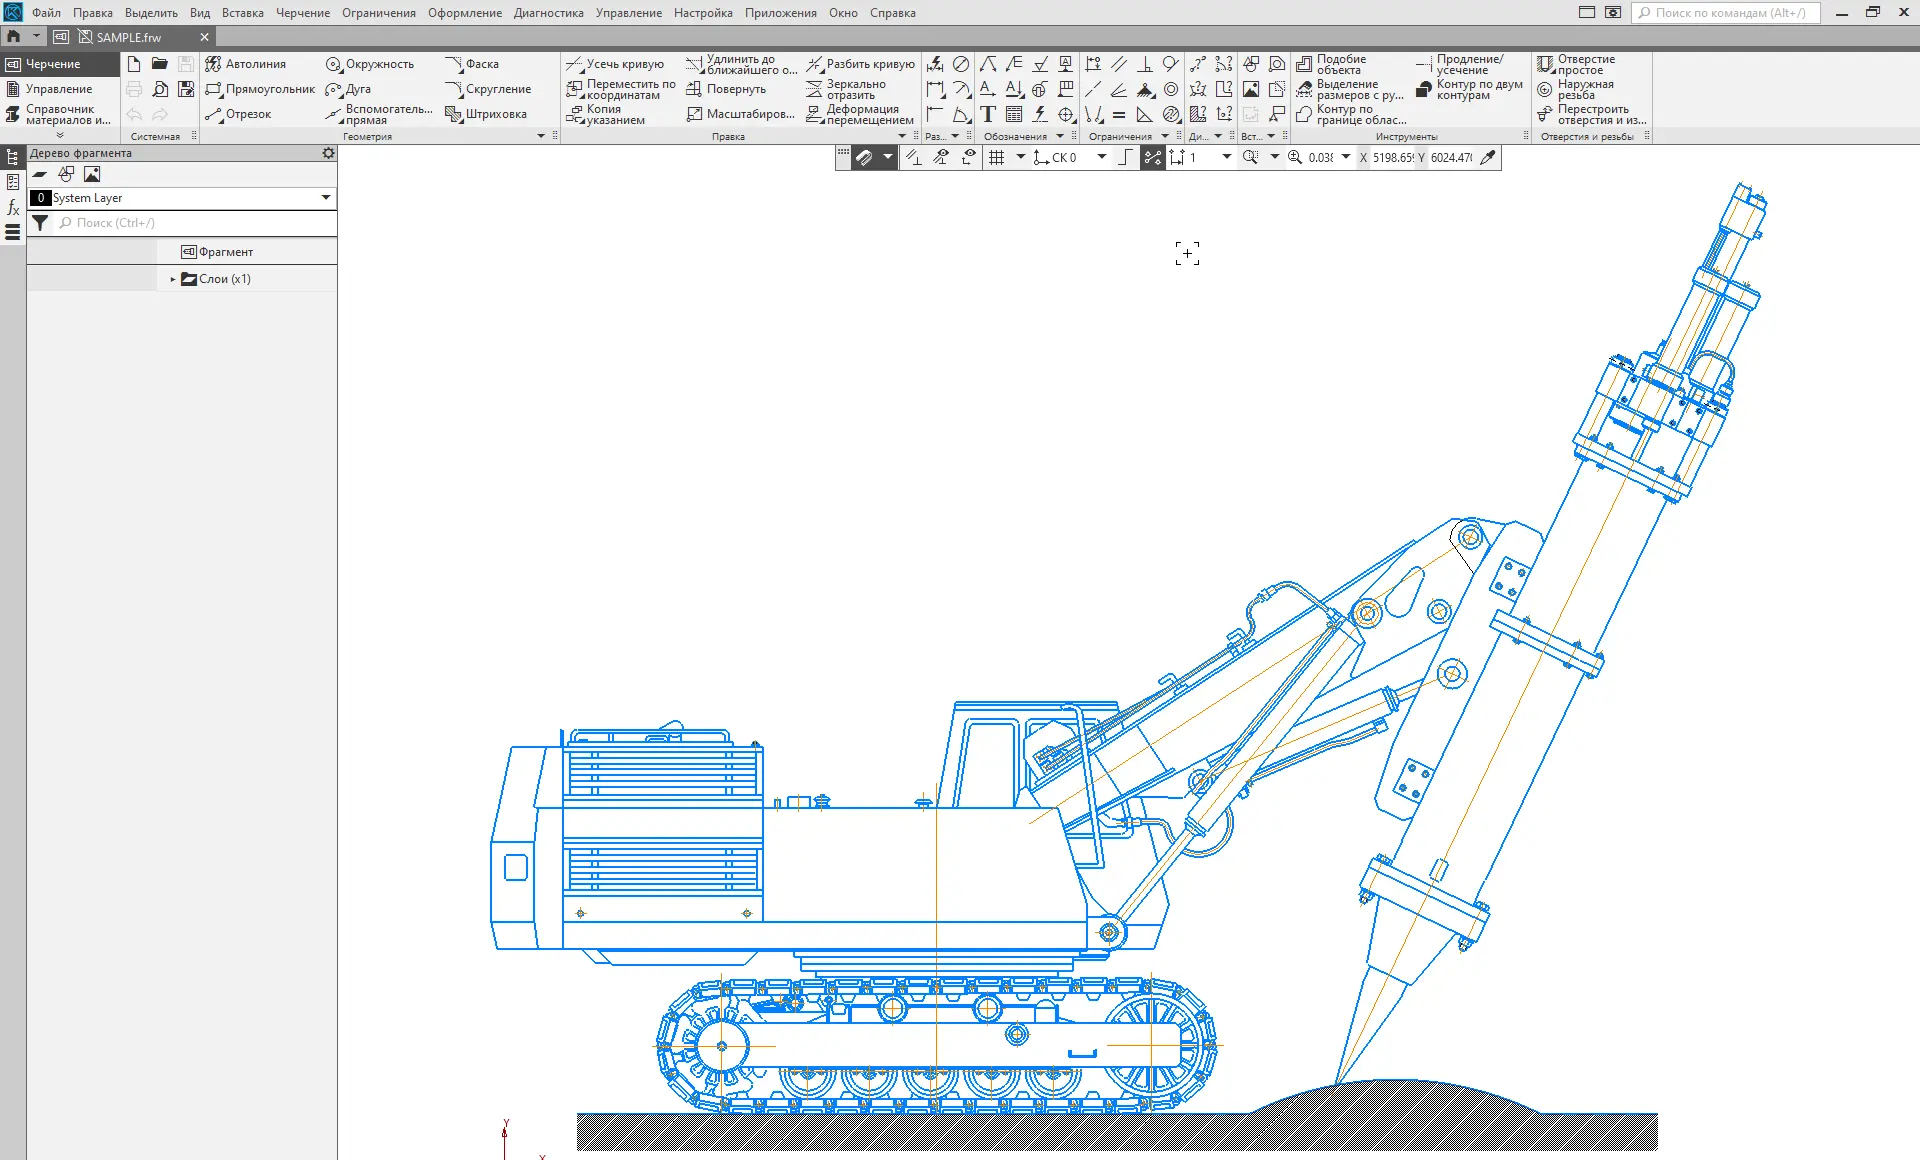Select the Автолиния drawing tool

pyautogui.click(x=245, y=64)
